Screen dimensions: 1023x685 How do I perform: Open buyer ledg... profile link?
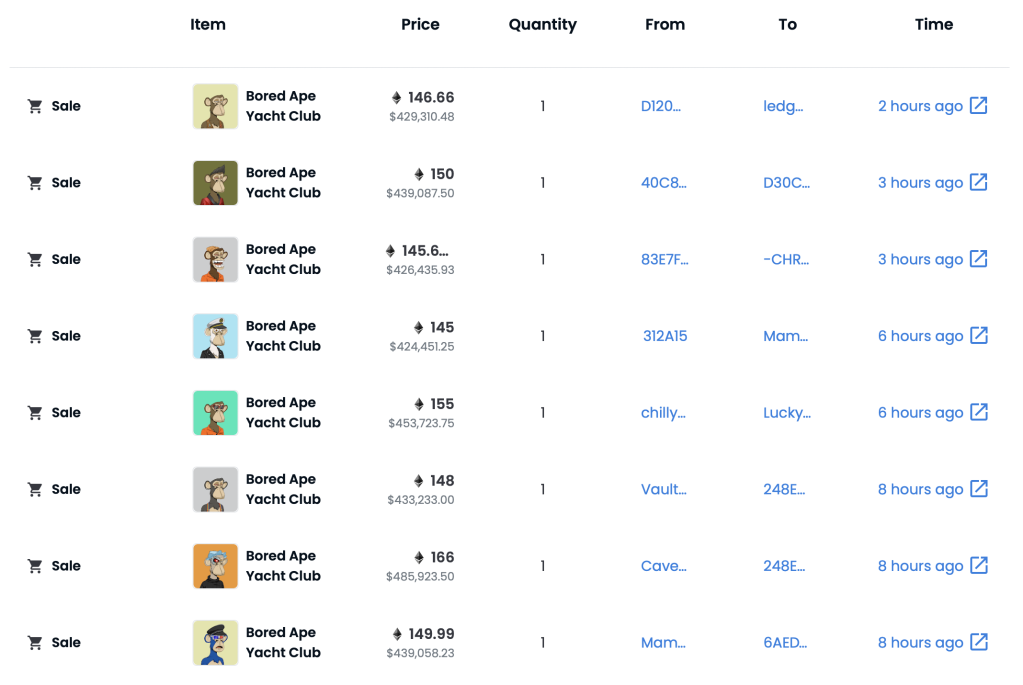[x=783, y=106]
